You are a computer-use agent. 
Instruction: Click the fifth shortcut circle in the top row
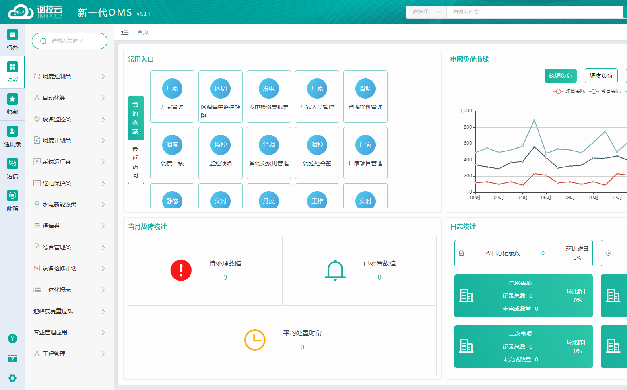pyautogui.click(x=365, y=88)
